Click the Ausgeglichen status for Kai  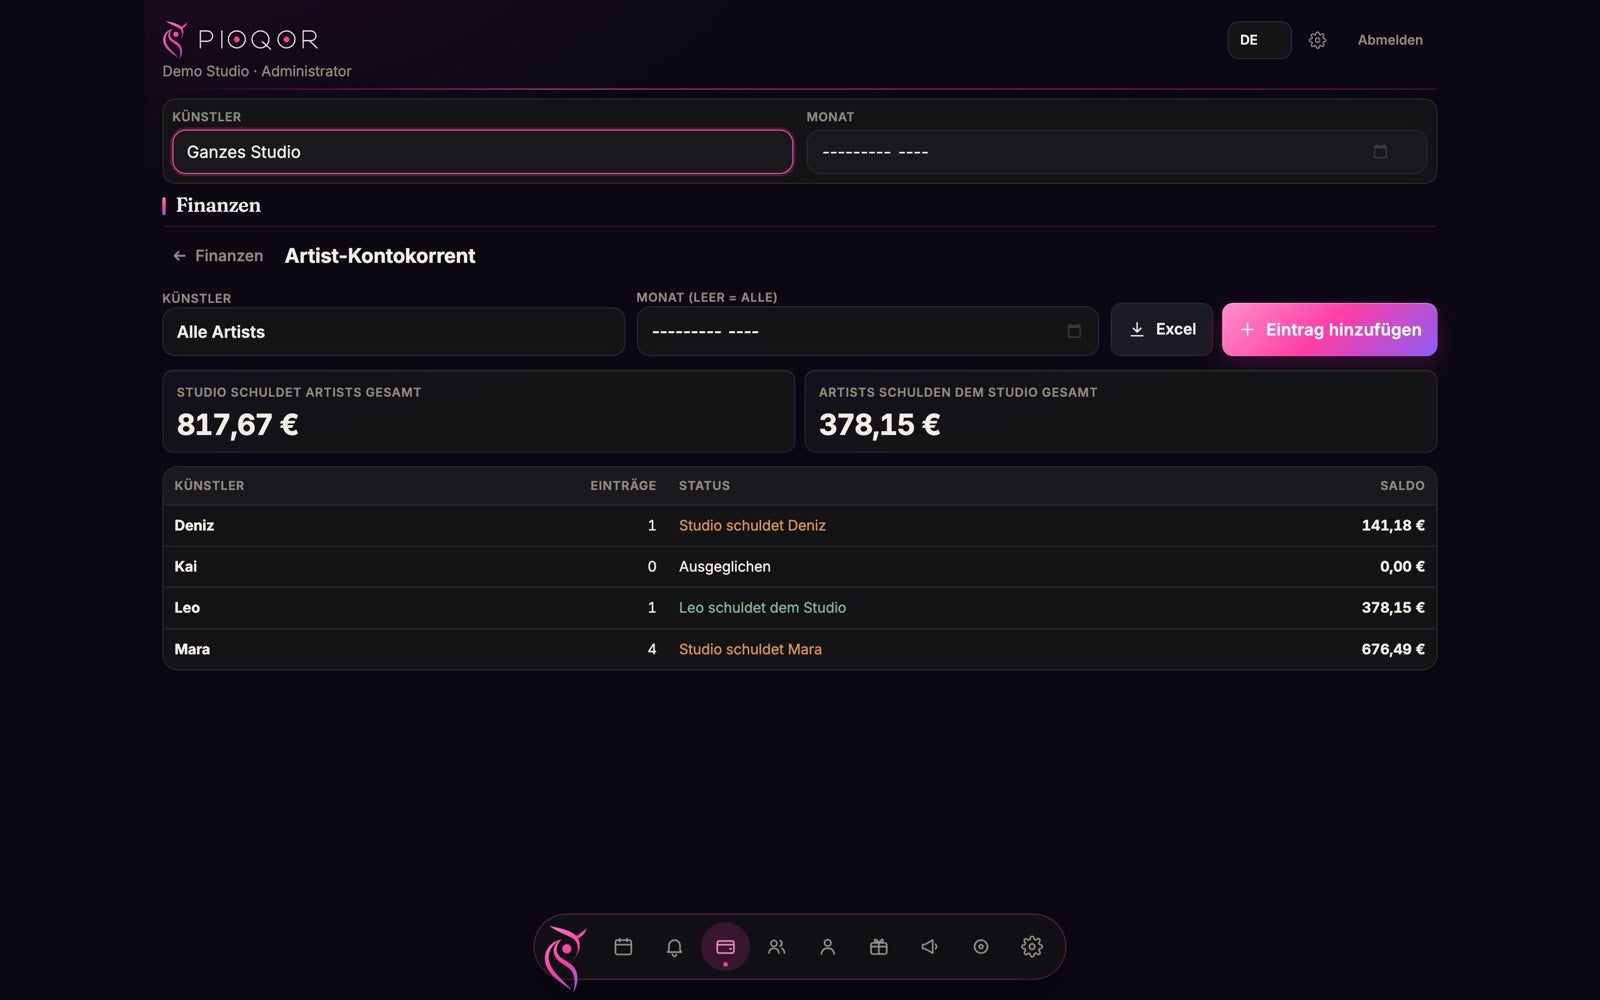click(x=724, y=566)
